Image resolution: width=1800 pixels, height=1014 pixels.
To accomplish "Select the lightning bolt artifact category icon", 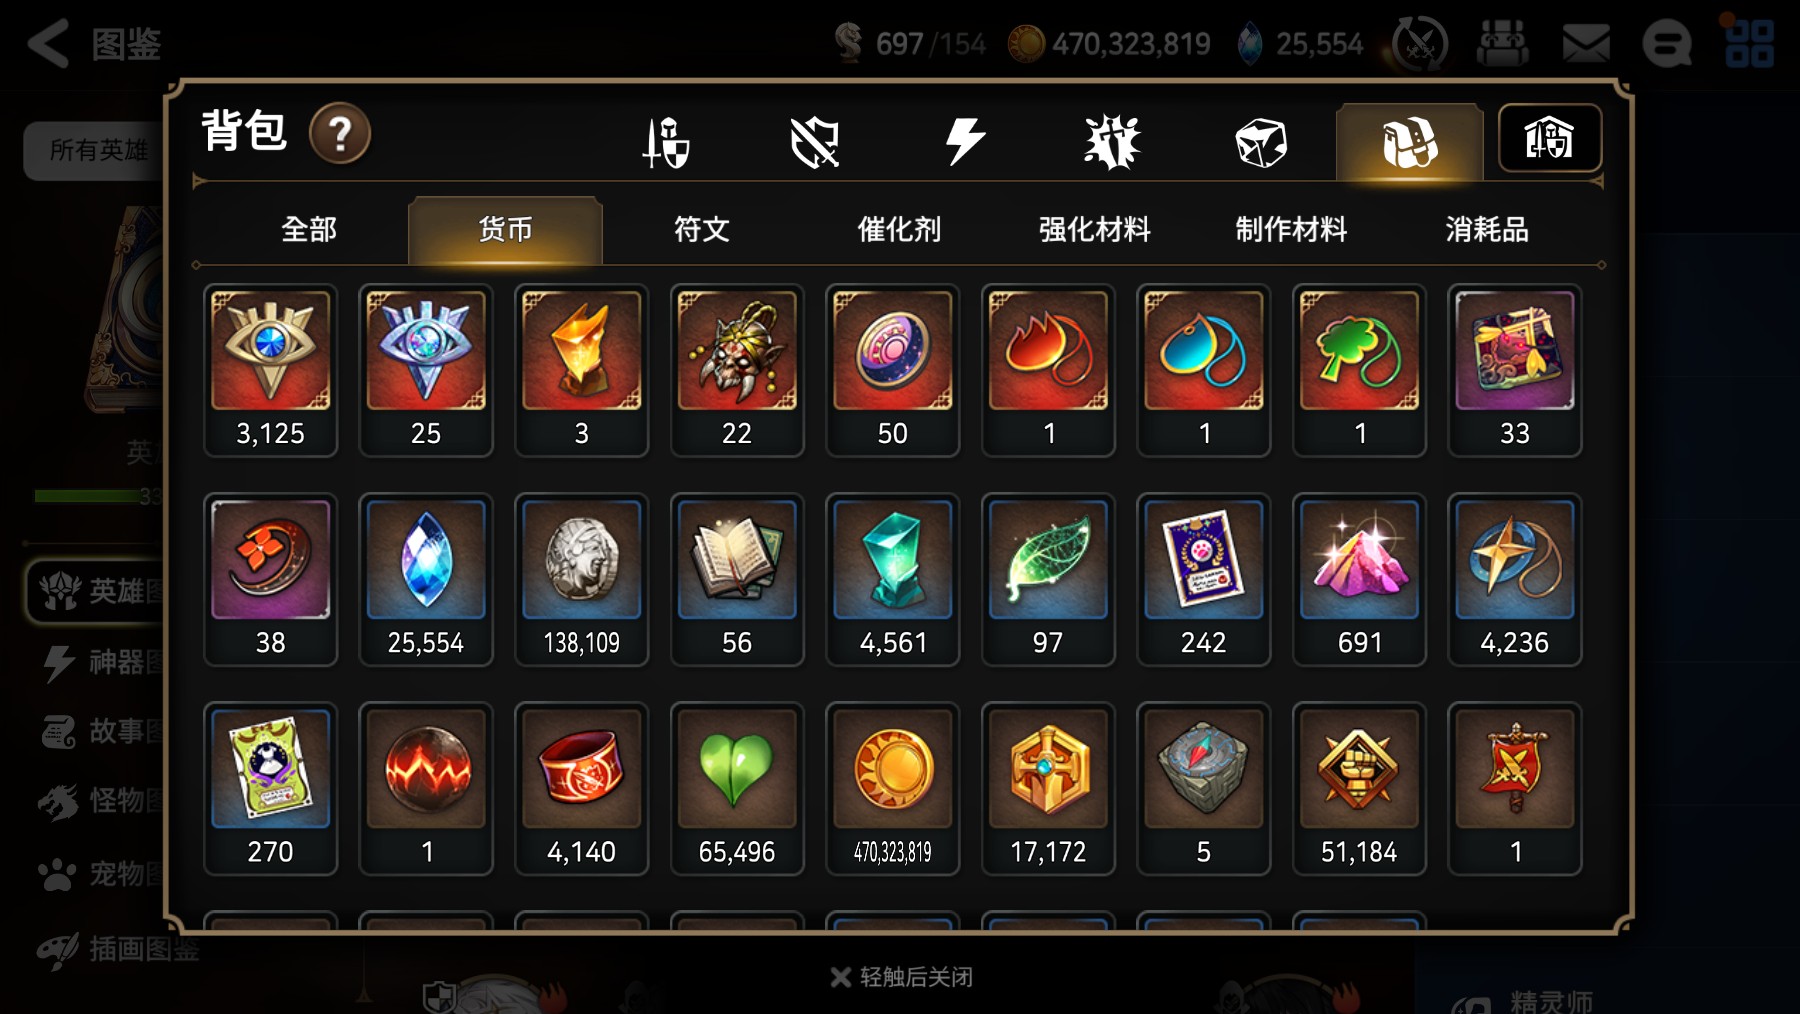I will pos(965,141).
